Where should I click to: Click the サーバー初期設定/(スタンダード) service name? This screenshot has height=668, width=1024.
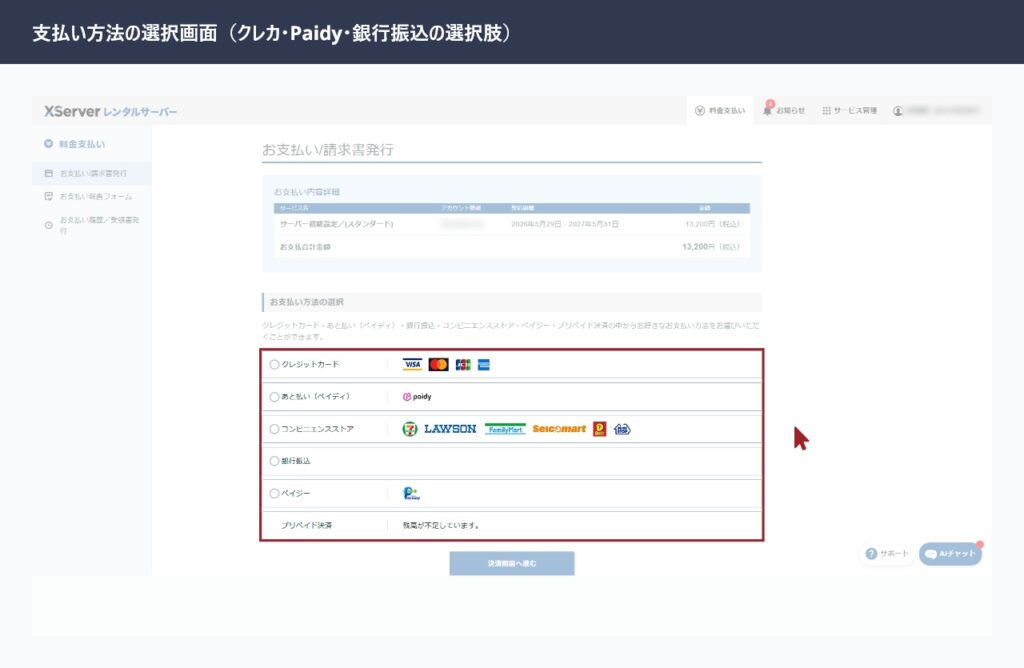pyautogui.click(x=336, y=224)
